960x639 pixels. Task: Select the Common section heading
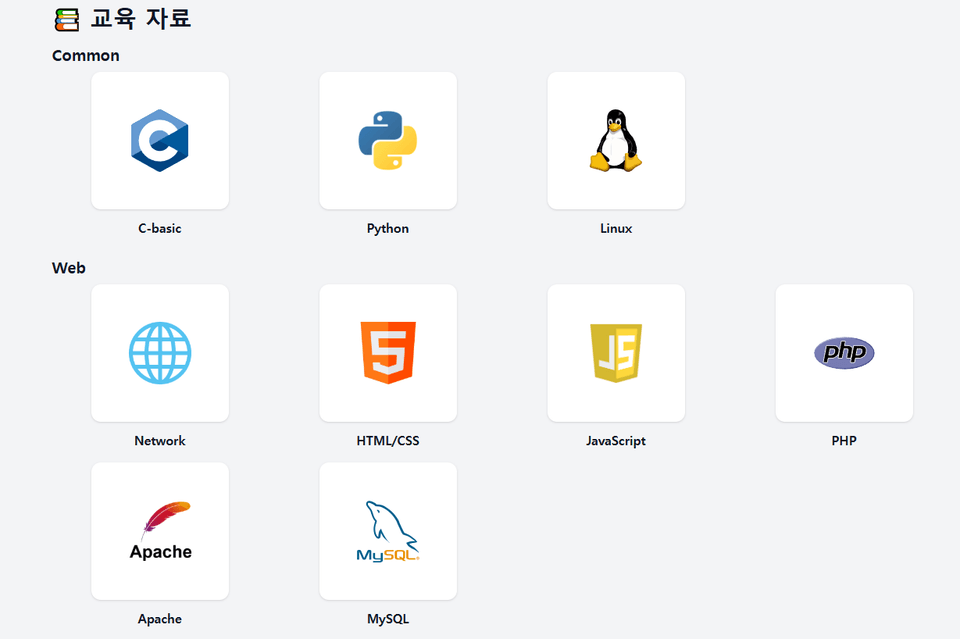click(86, 56)
